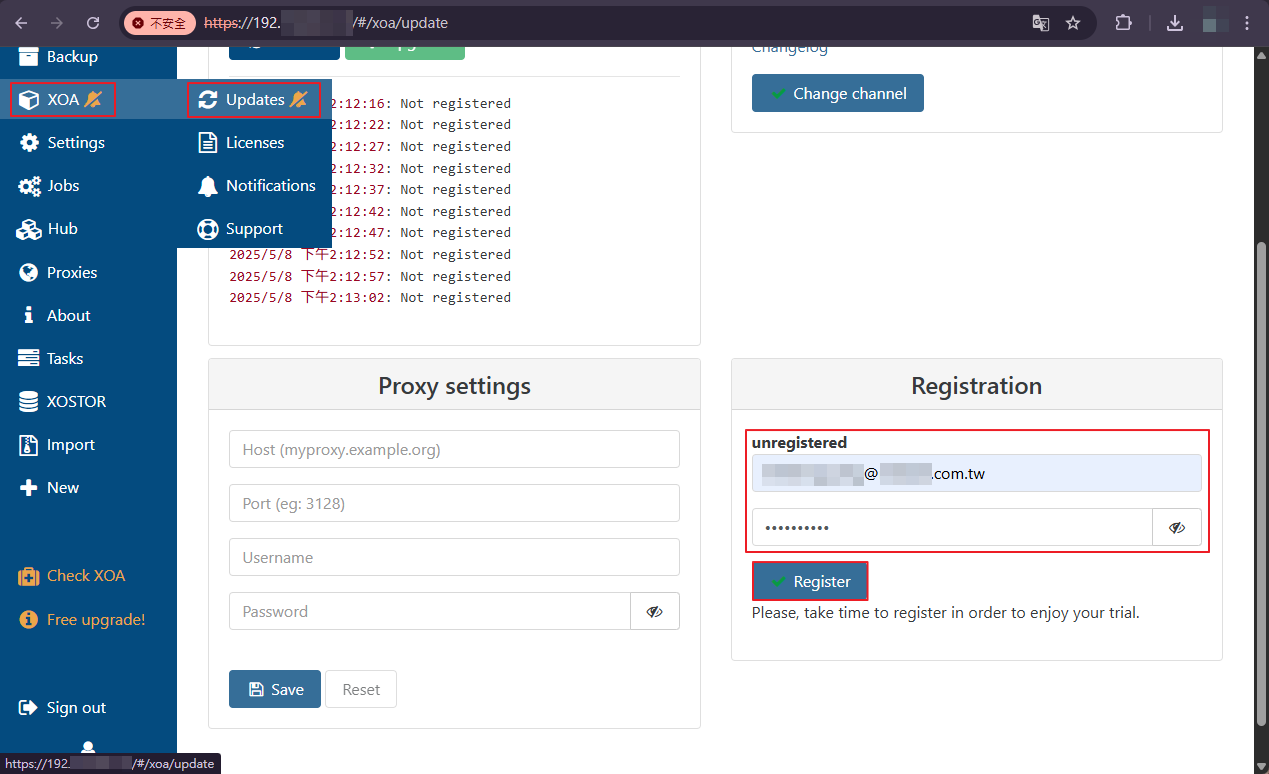Click the registration password field
Viewport: 1269px width, 774px height.
(952, 527)
